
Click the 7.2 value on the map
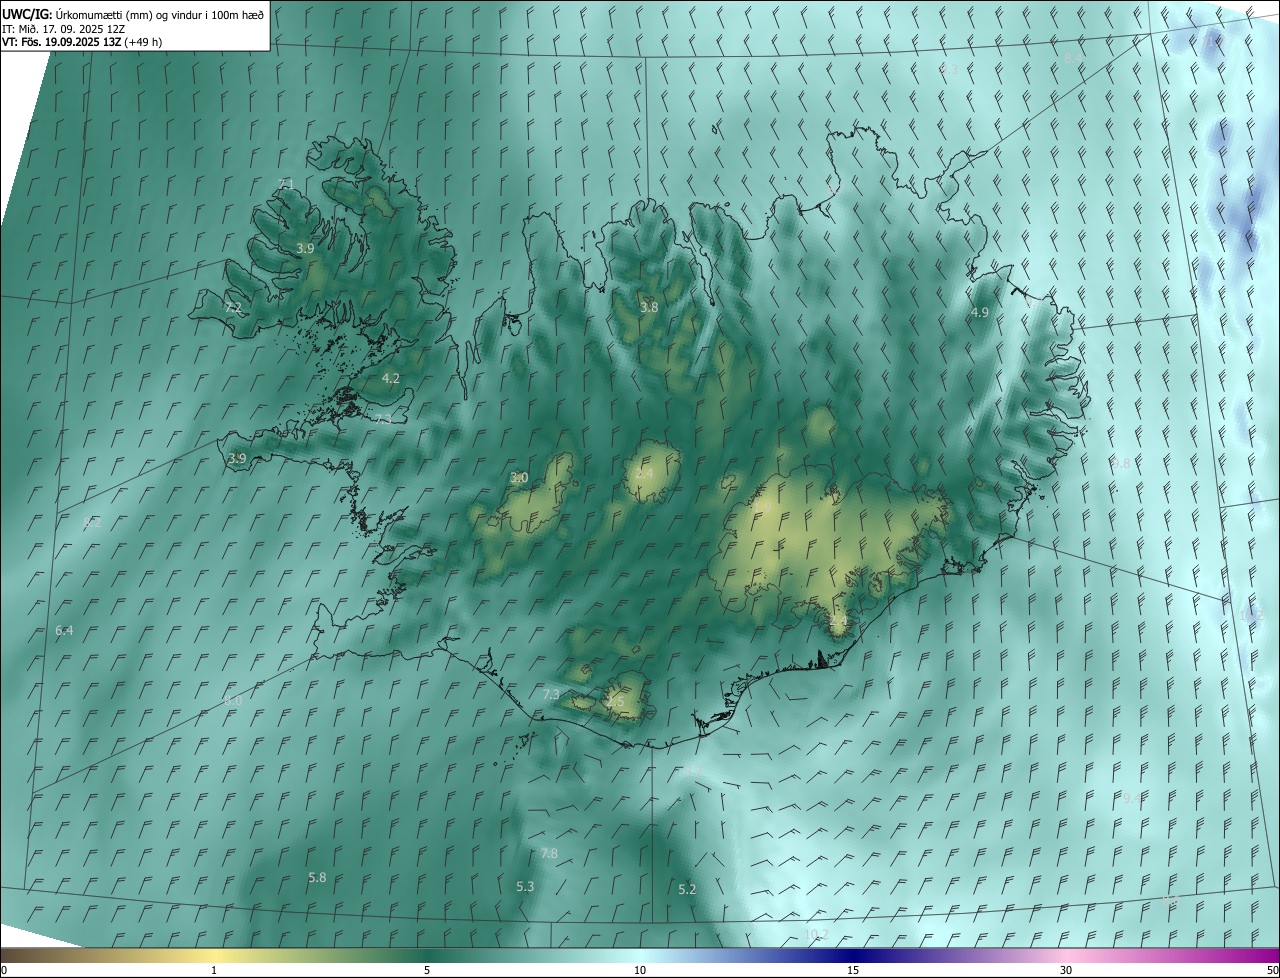click(233, 308)
